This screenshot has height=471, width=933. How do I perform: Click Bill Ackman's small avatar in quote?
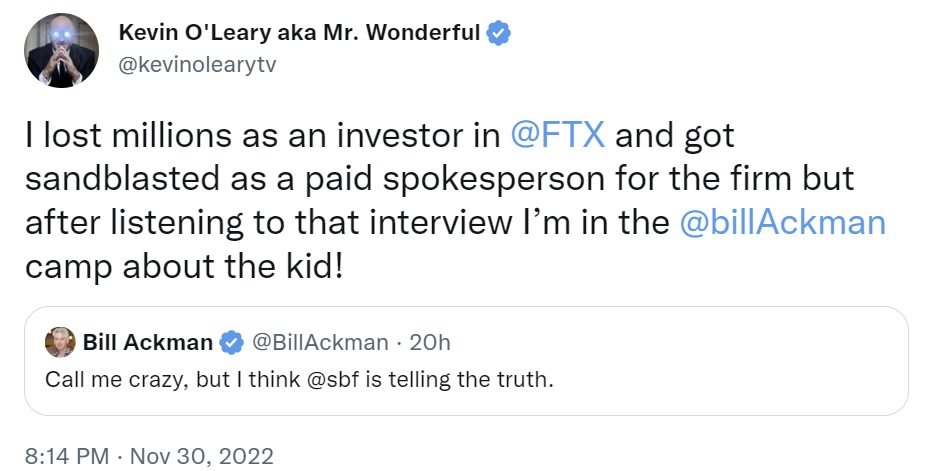61,342
